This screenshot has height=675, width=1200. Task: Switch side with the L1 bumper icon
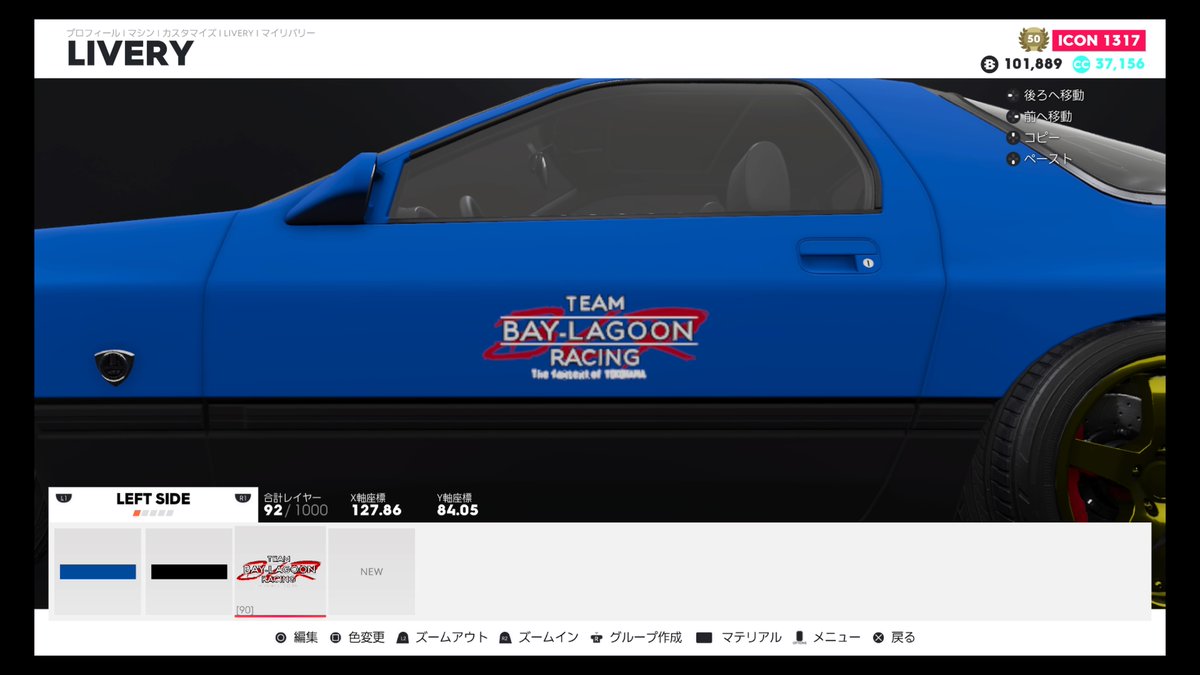point(65,498)
